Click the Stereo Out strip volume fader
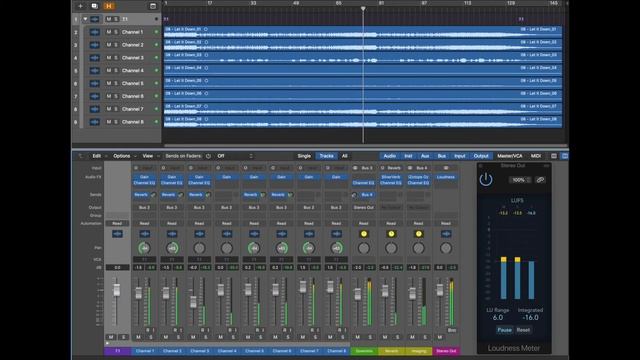The height and width of the screenshot is (360, 640). click(440, 290)
